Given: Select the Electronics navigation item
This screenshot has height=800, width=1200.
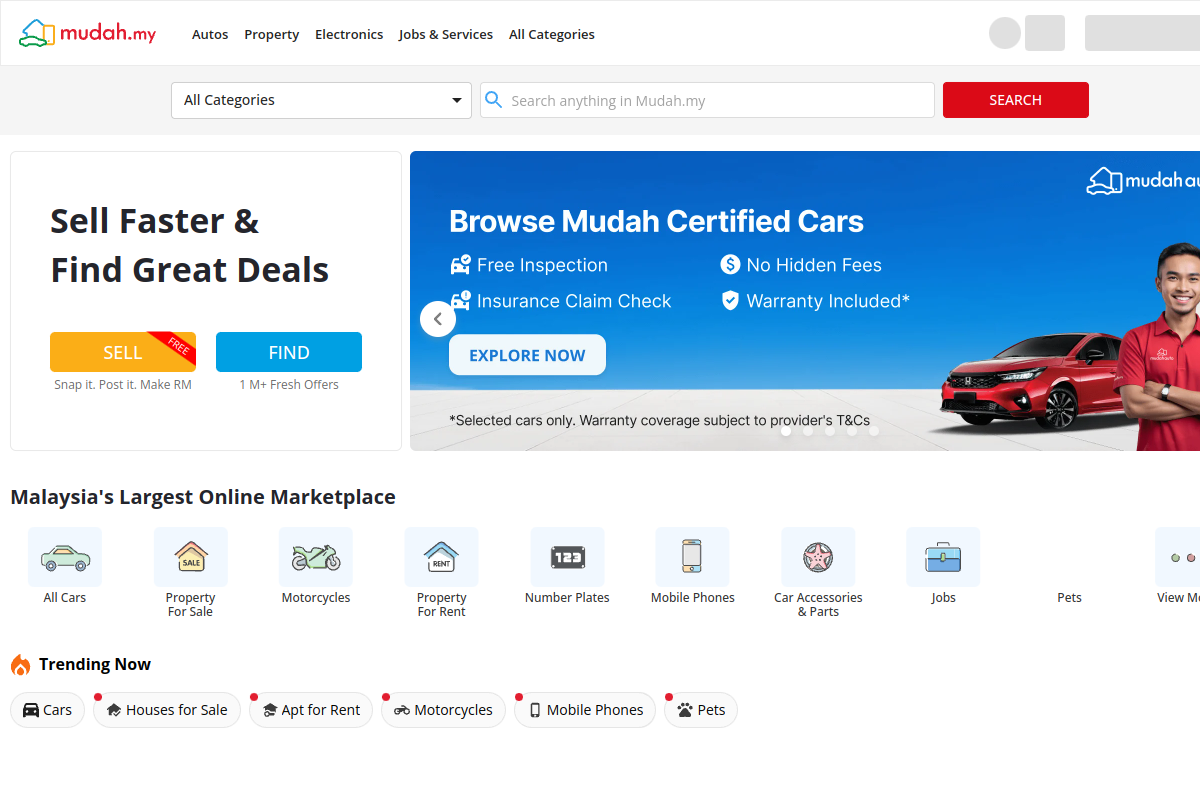Looking at the screenshot, I should pos(349,34).
